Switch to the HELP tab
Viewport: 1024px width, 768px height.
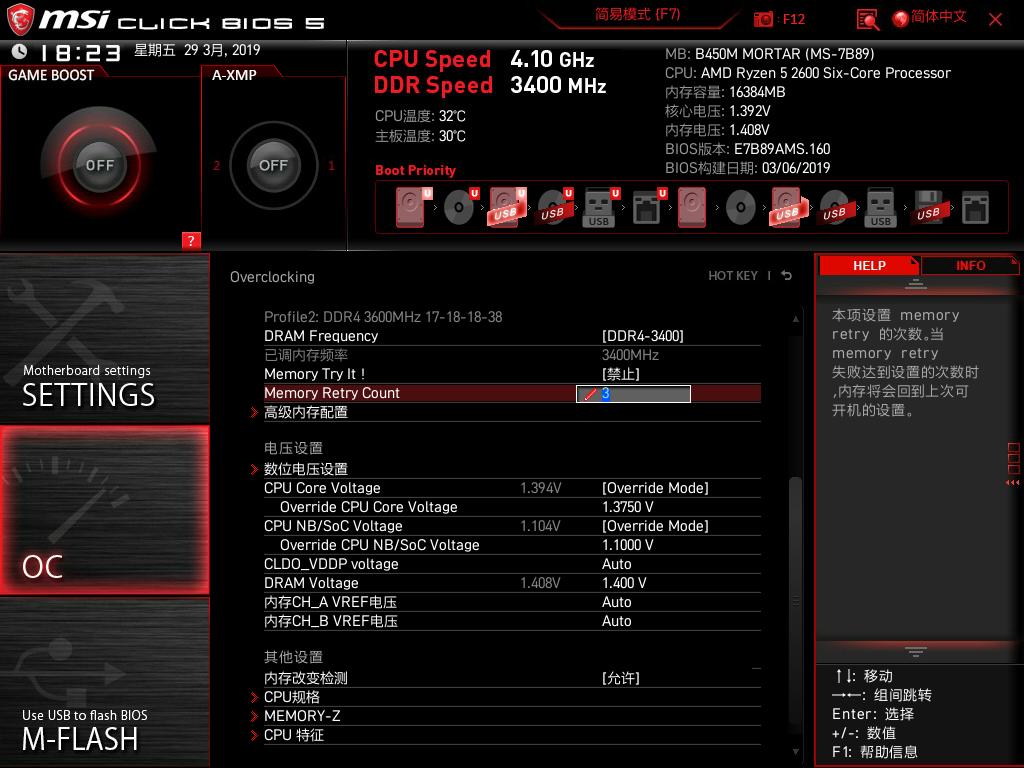click(869, 265)
